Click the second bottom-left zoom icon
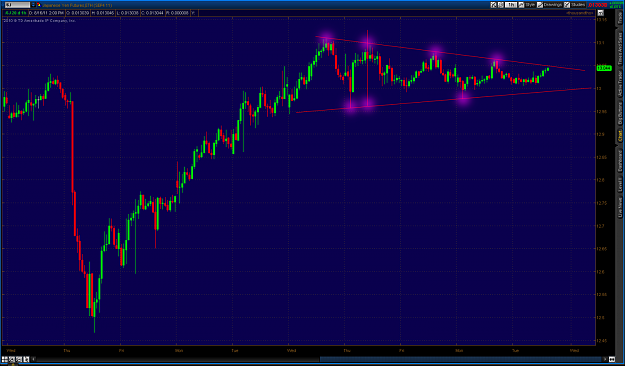Screen dimensions: 625x366 pyautogui.click(x=12, y=359)
